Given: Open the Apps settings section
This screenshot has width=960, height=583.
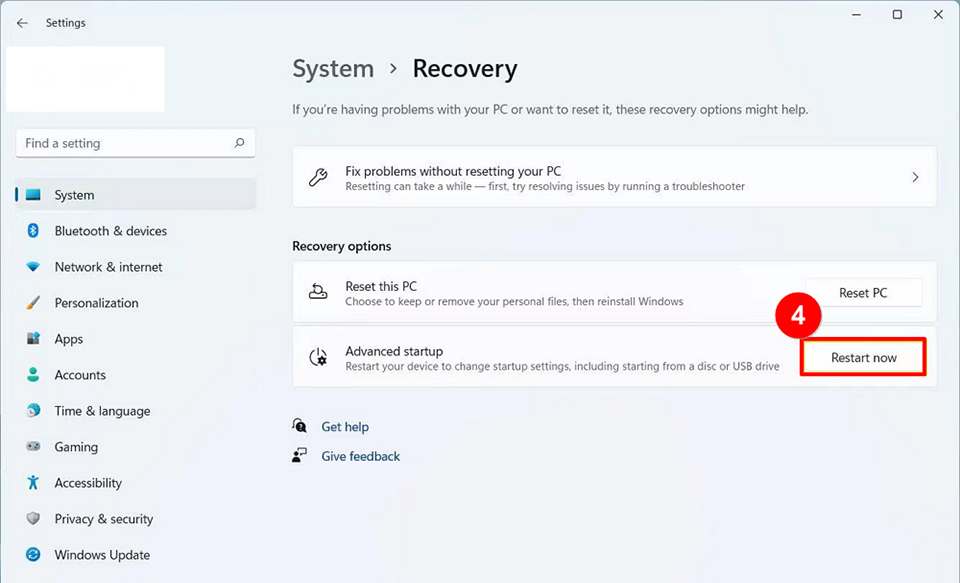Looking at the screenshot, I should click(x=69, y=339).
